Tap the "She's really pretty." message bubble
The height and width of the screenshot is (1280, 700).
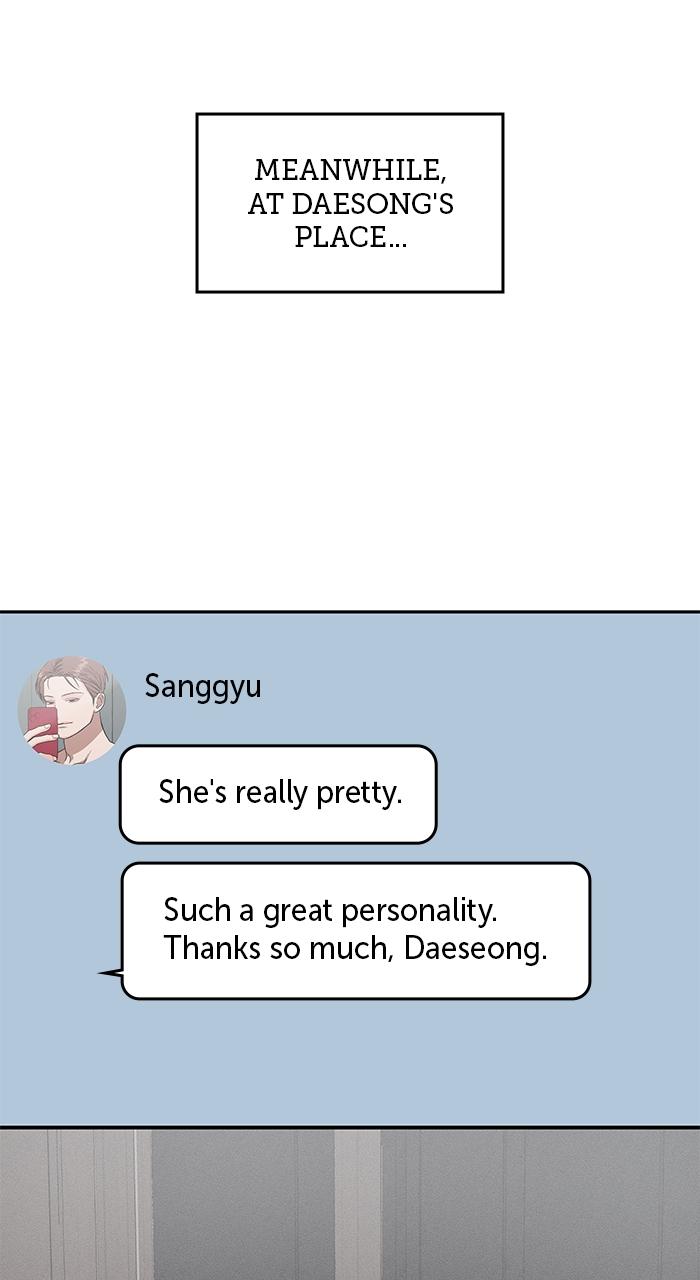pyautogui.click(x=278, y=794)
